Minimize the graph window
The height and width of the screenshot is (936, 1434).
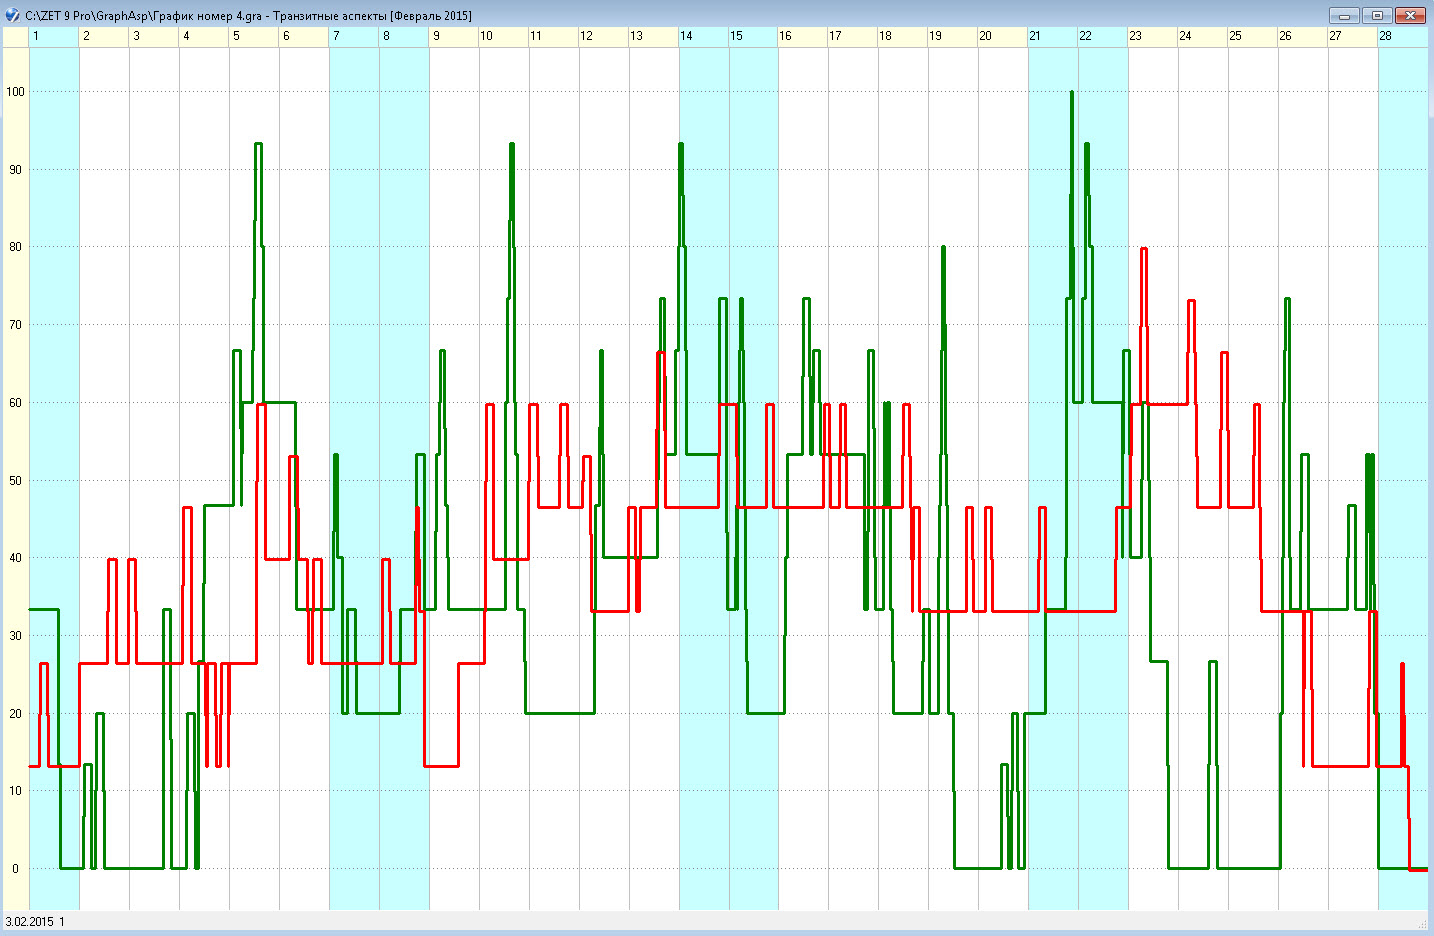point(1344,15)
